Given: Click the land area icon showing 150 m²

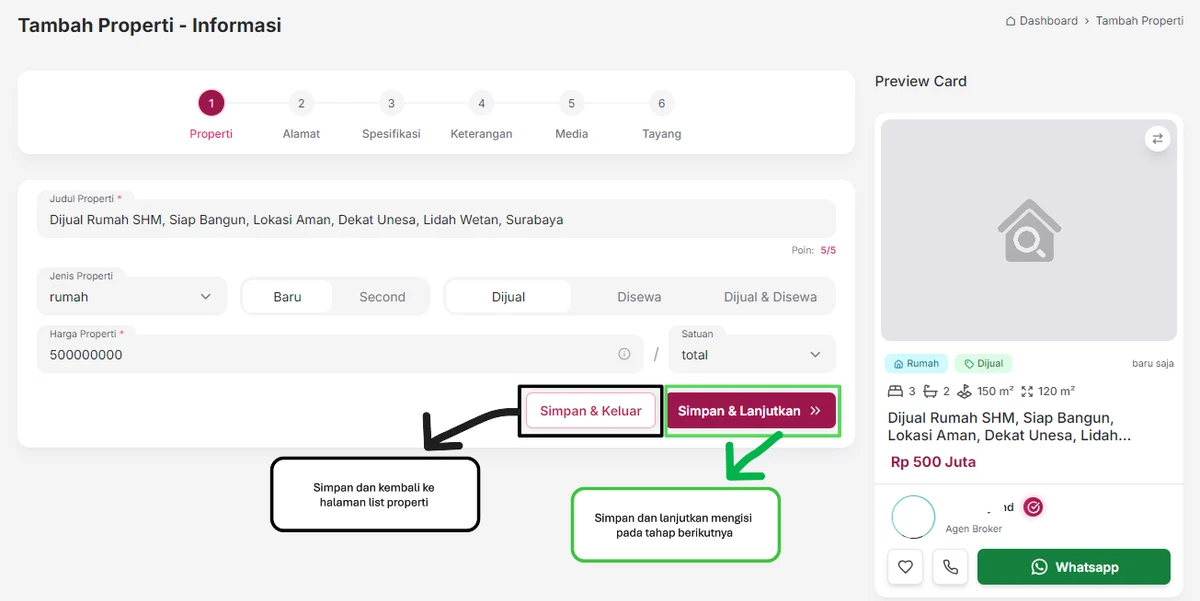Looking at the screenshot, I should [964, 391].
